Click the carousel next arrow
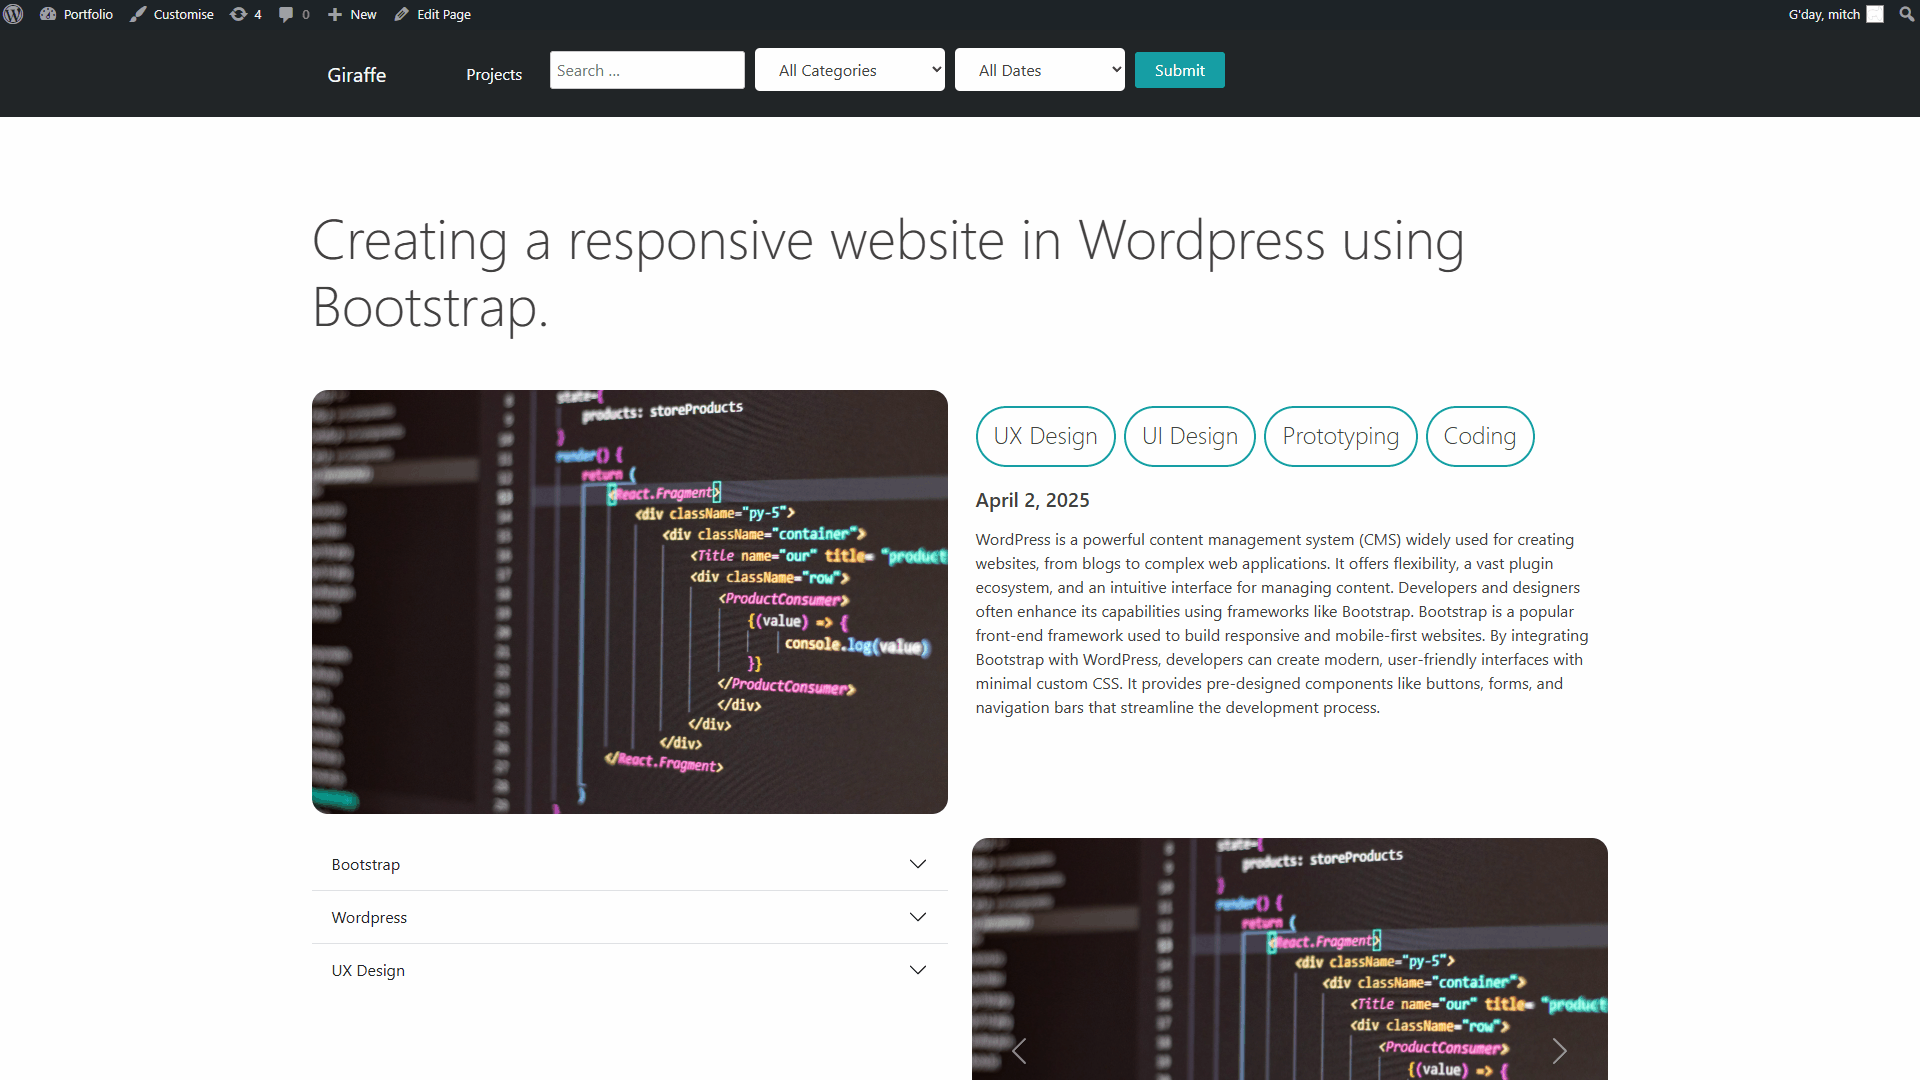Screen dimensions: 1920x1080 tap(1560, 1051)
